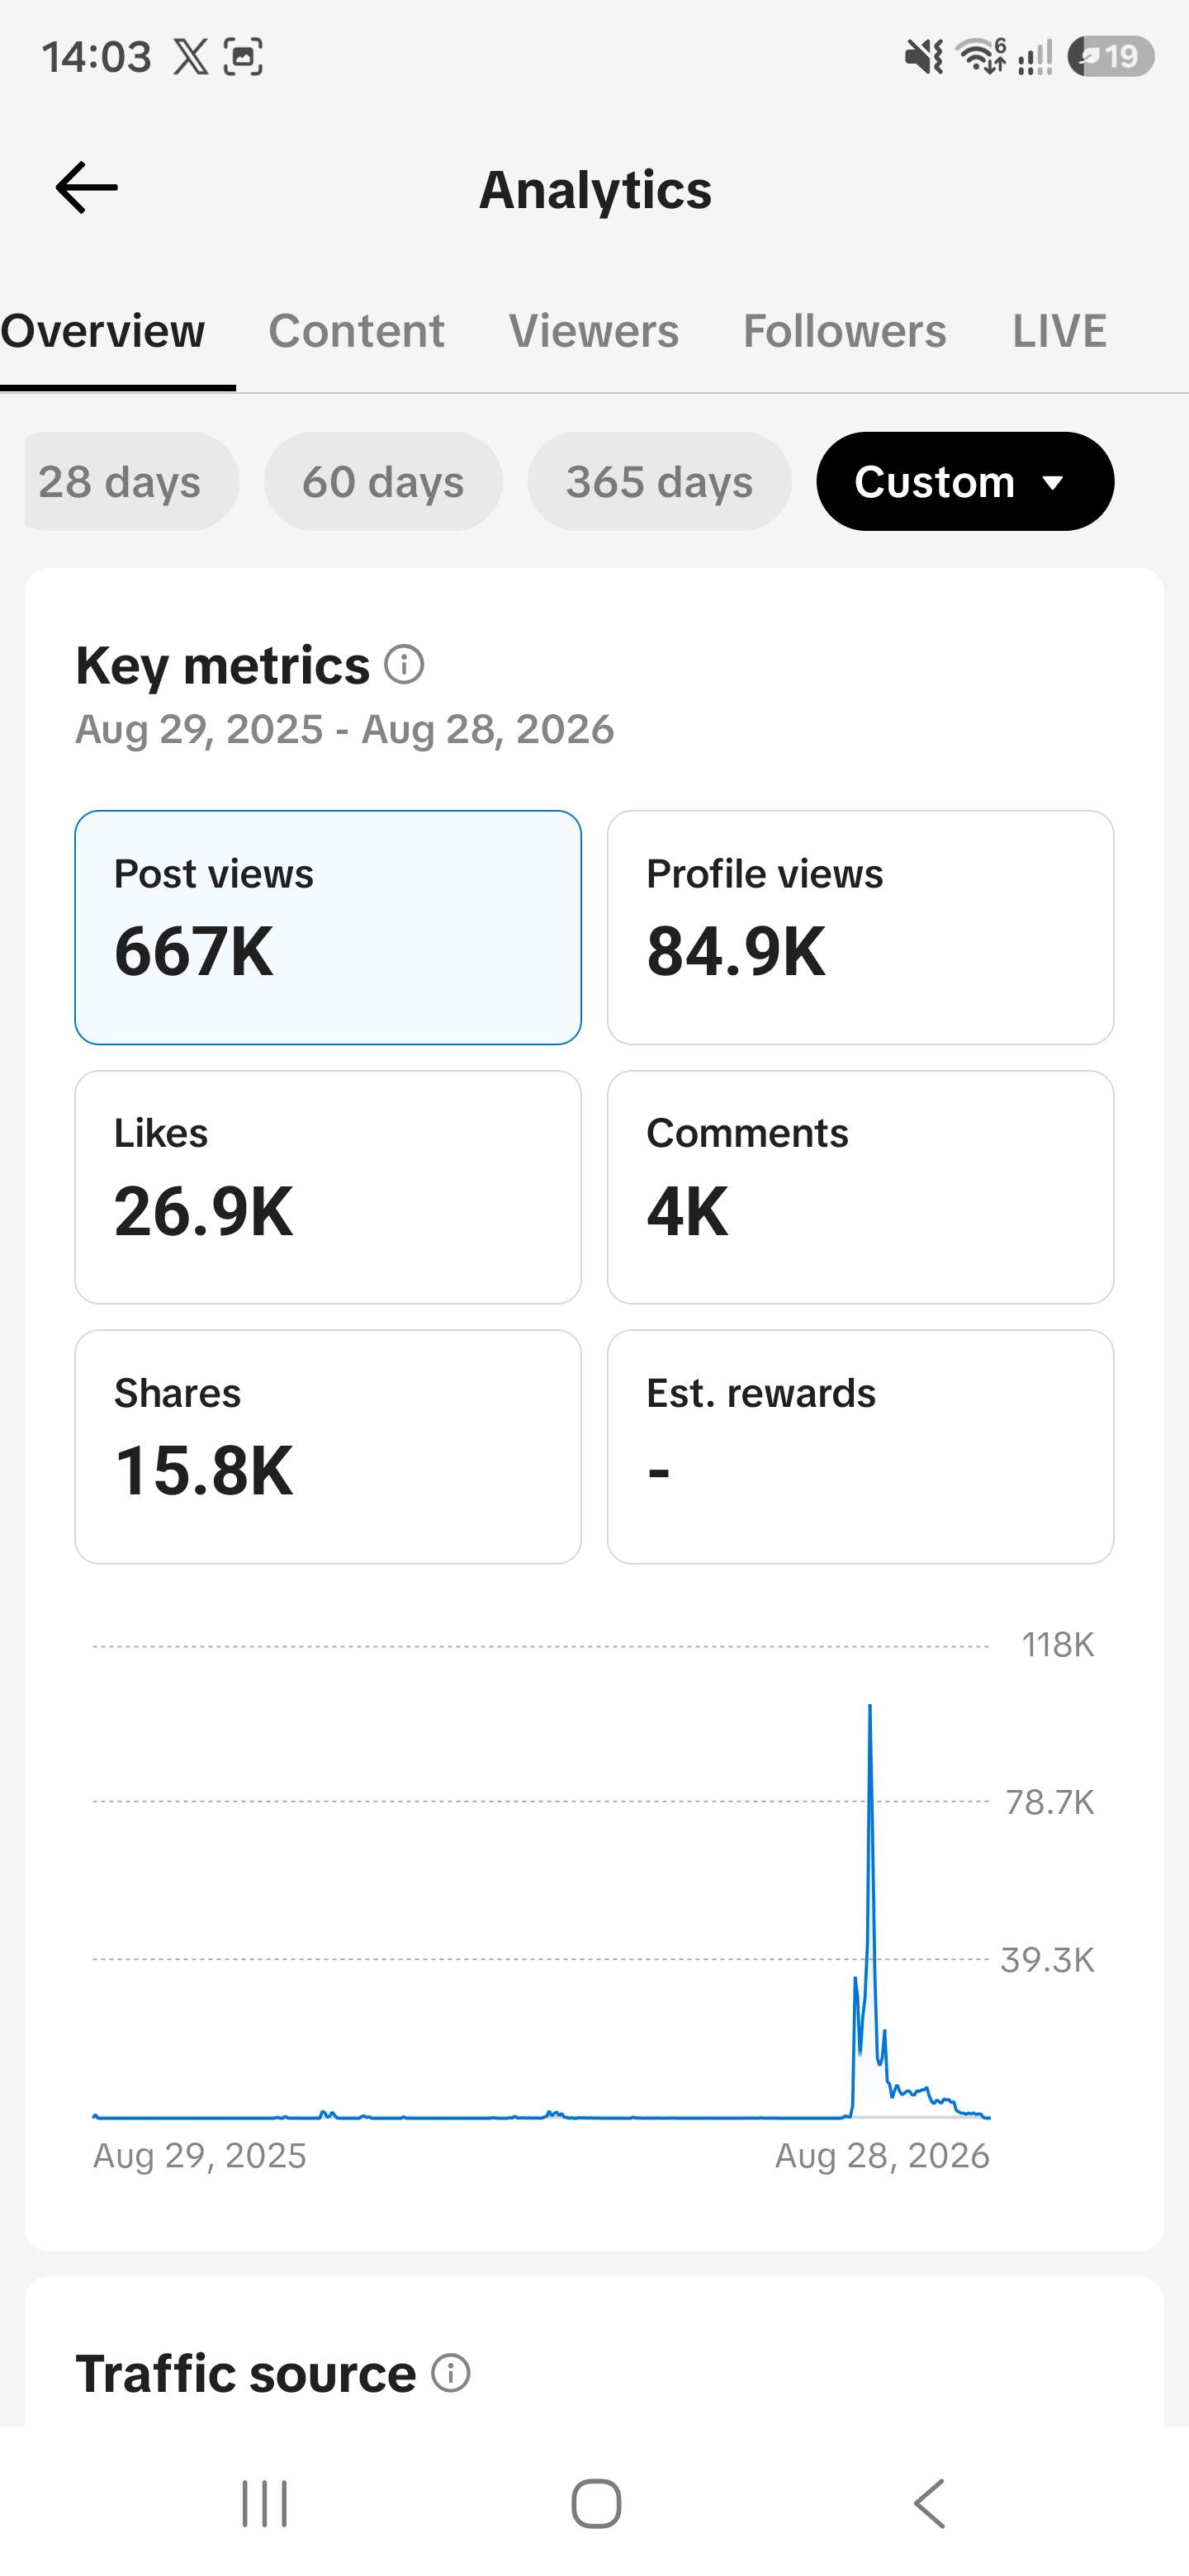The height and width of the screenshot is (2576, 1189).
Task: Open the Viewers tab
Action: pyautogui.click(x=594, y=331)
